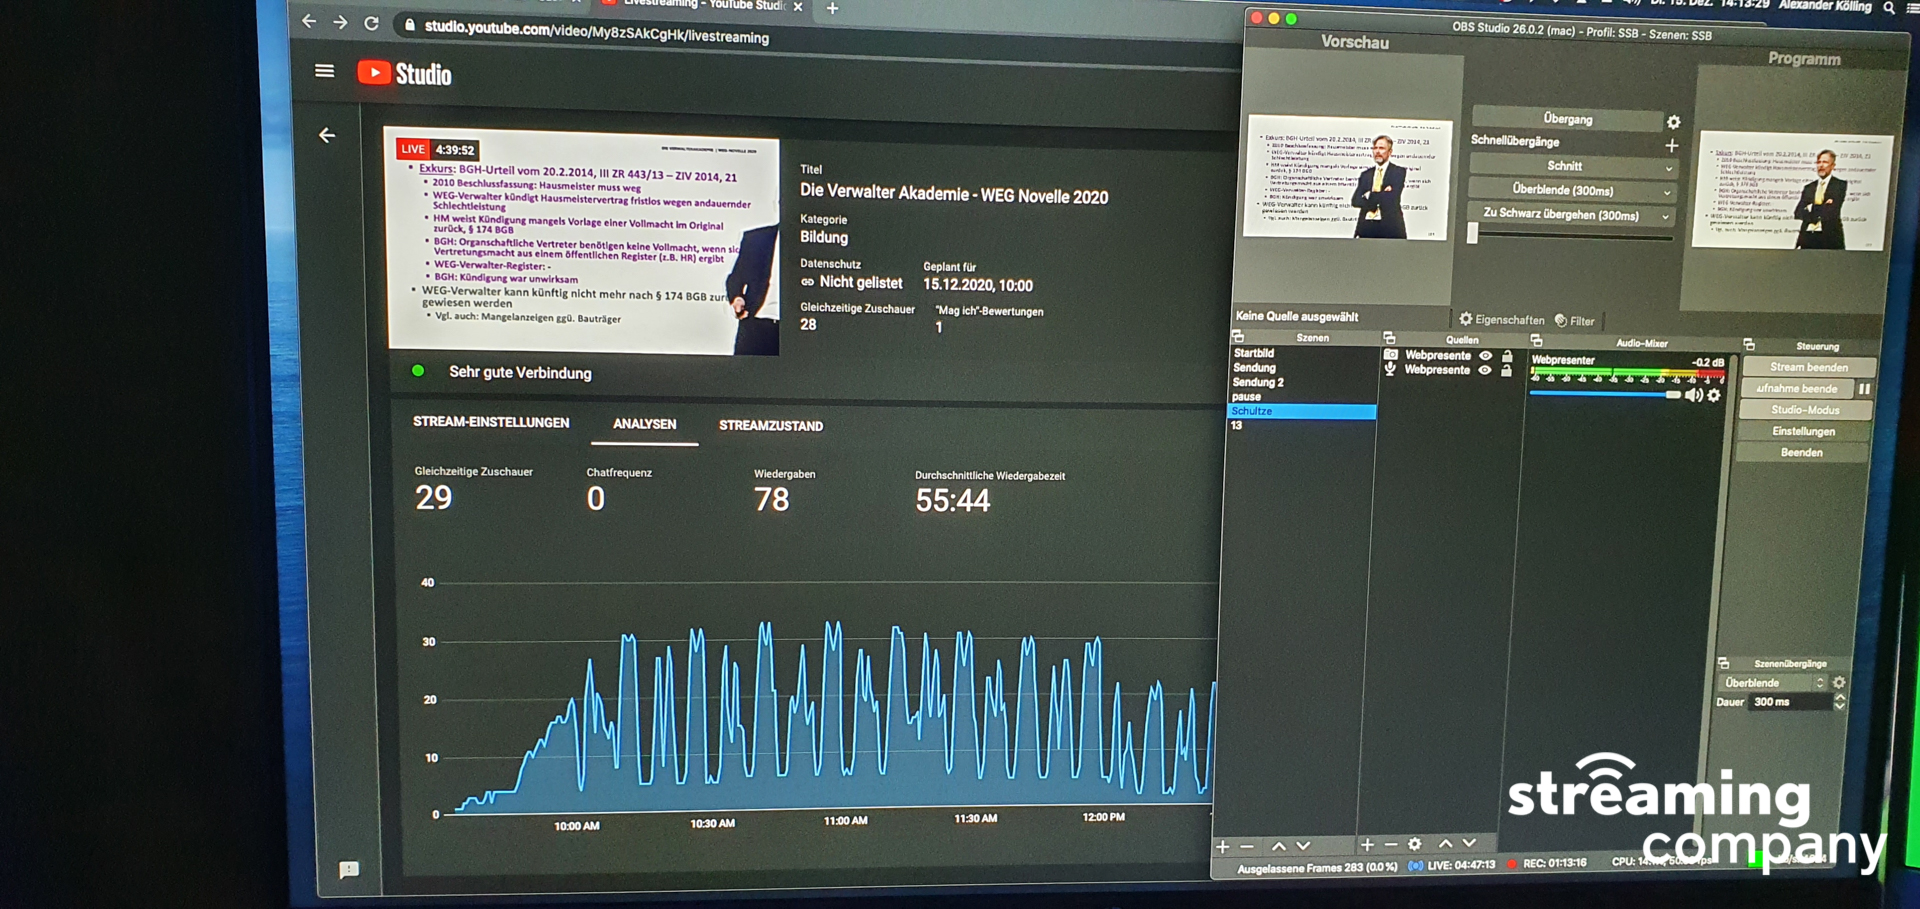Click the Aufnahme beenden button
The image size is (1920, 909).
tap(1797, 388)
